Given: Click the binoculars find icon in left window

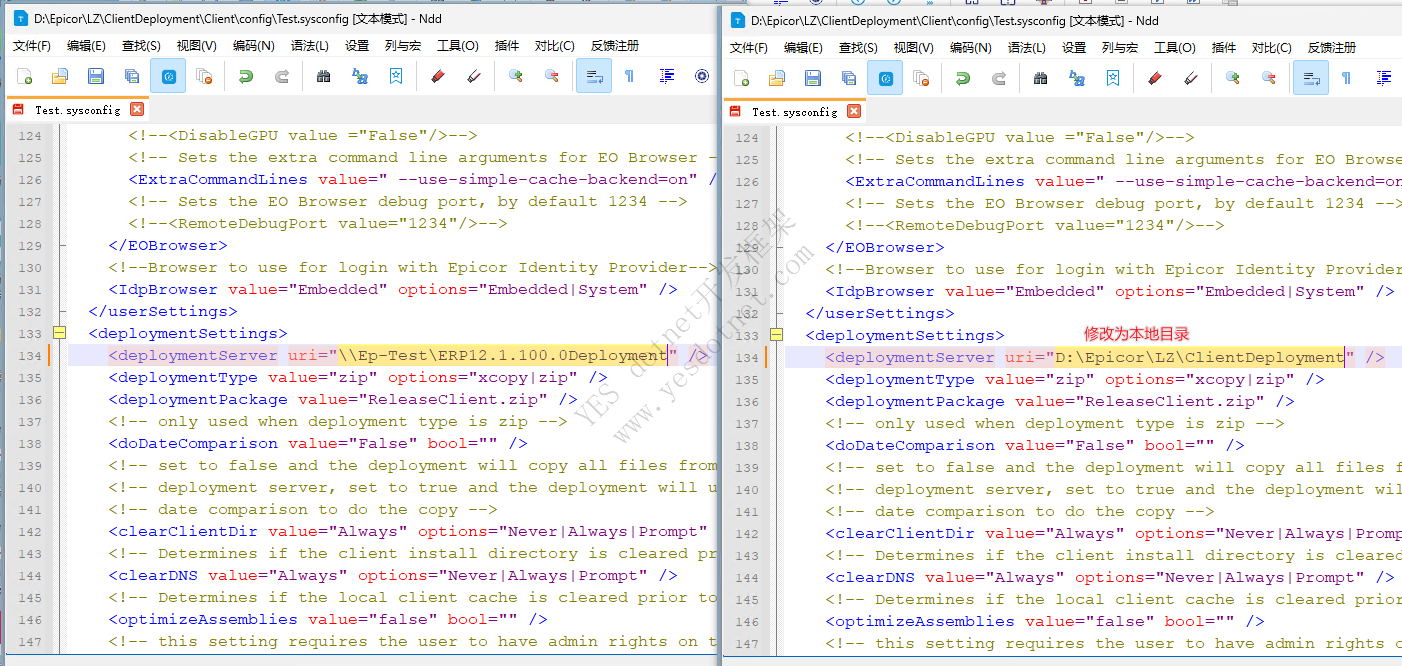Looking at the screenshot, I should (x=323, y=76).
